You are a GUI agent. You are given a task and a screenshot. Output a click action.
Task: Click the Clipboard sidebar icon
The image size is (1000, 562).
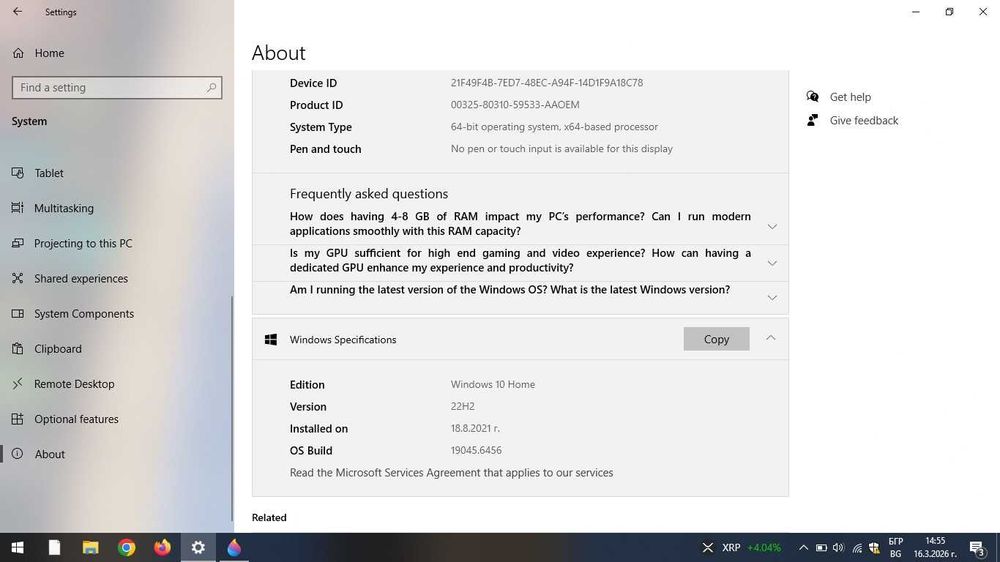pos(18,348)
